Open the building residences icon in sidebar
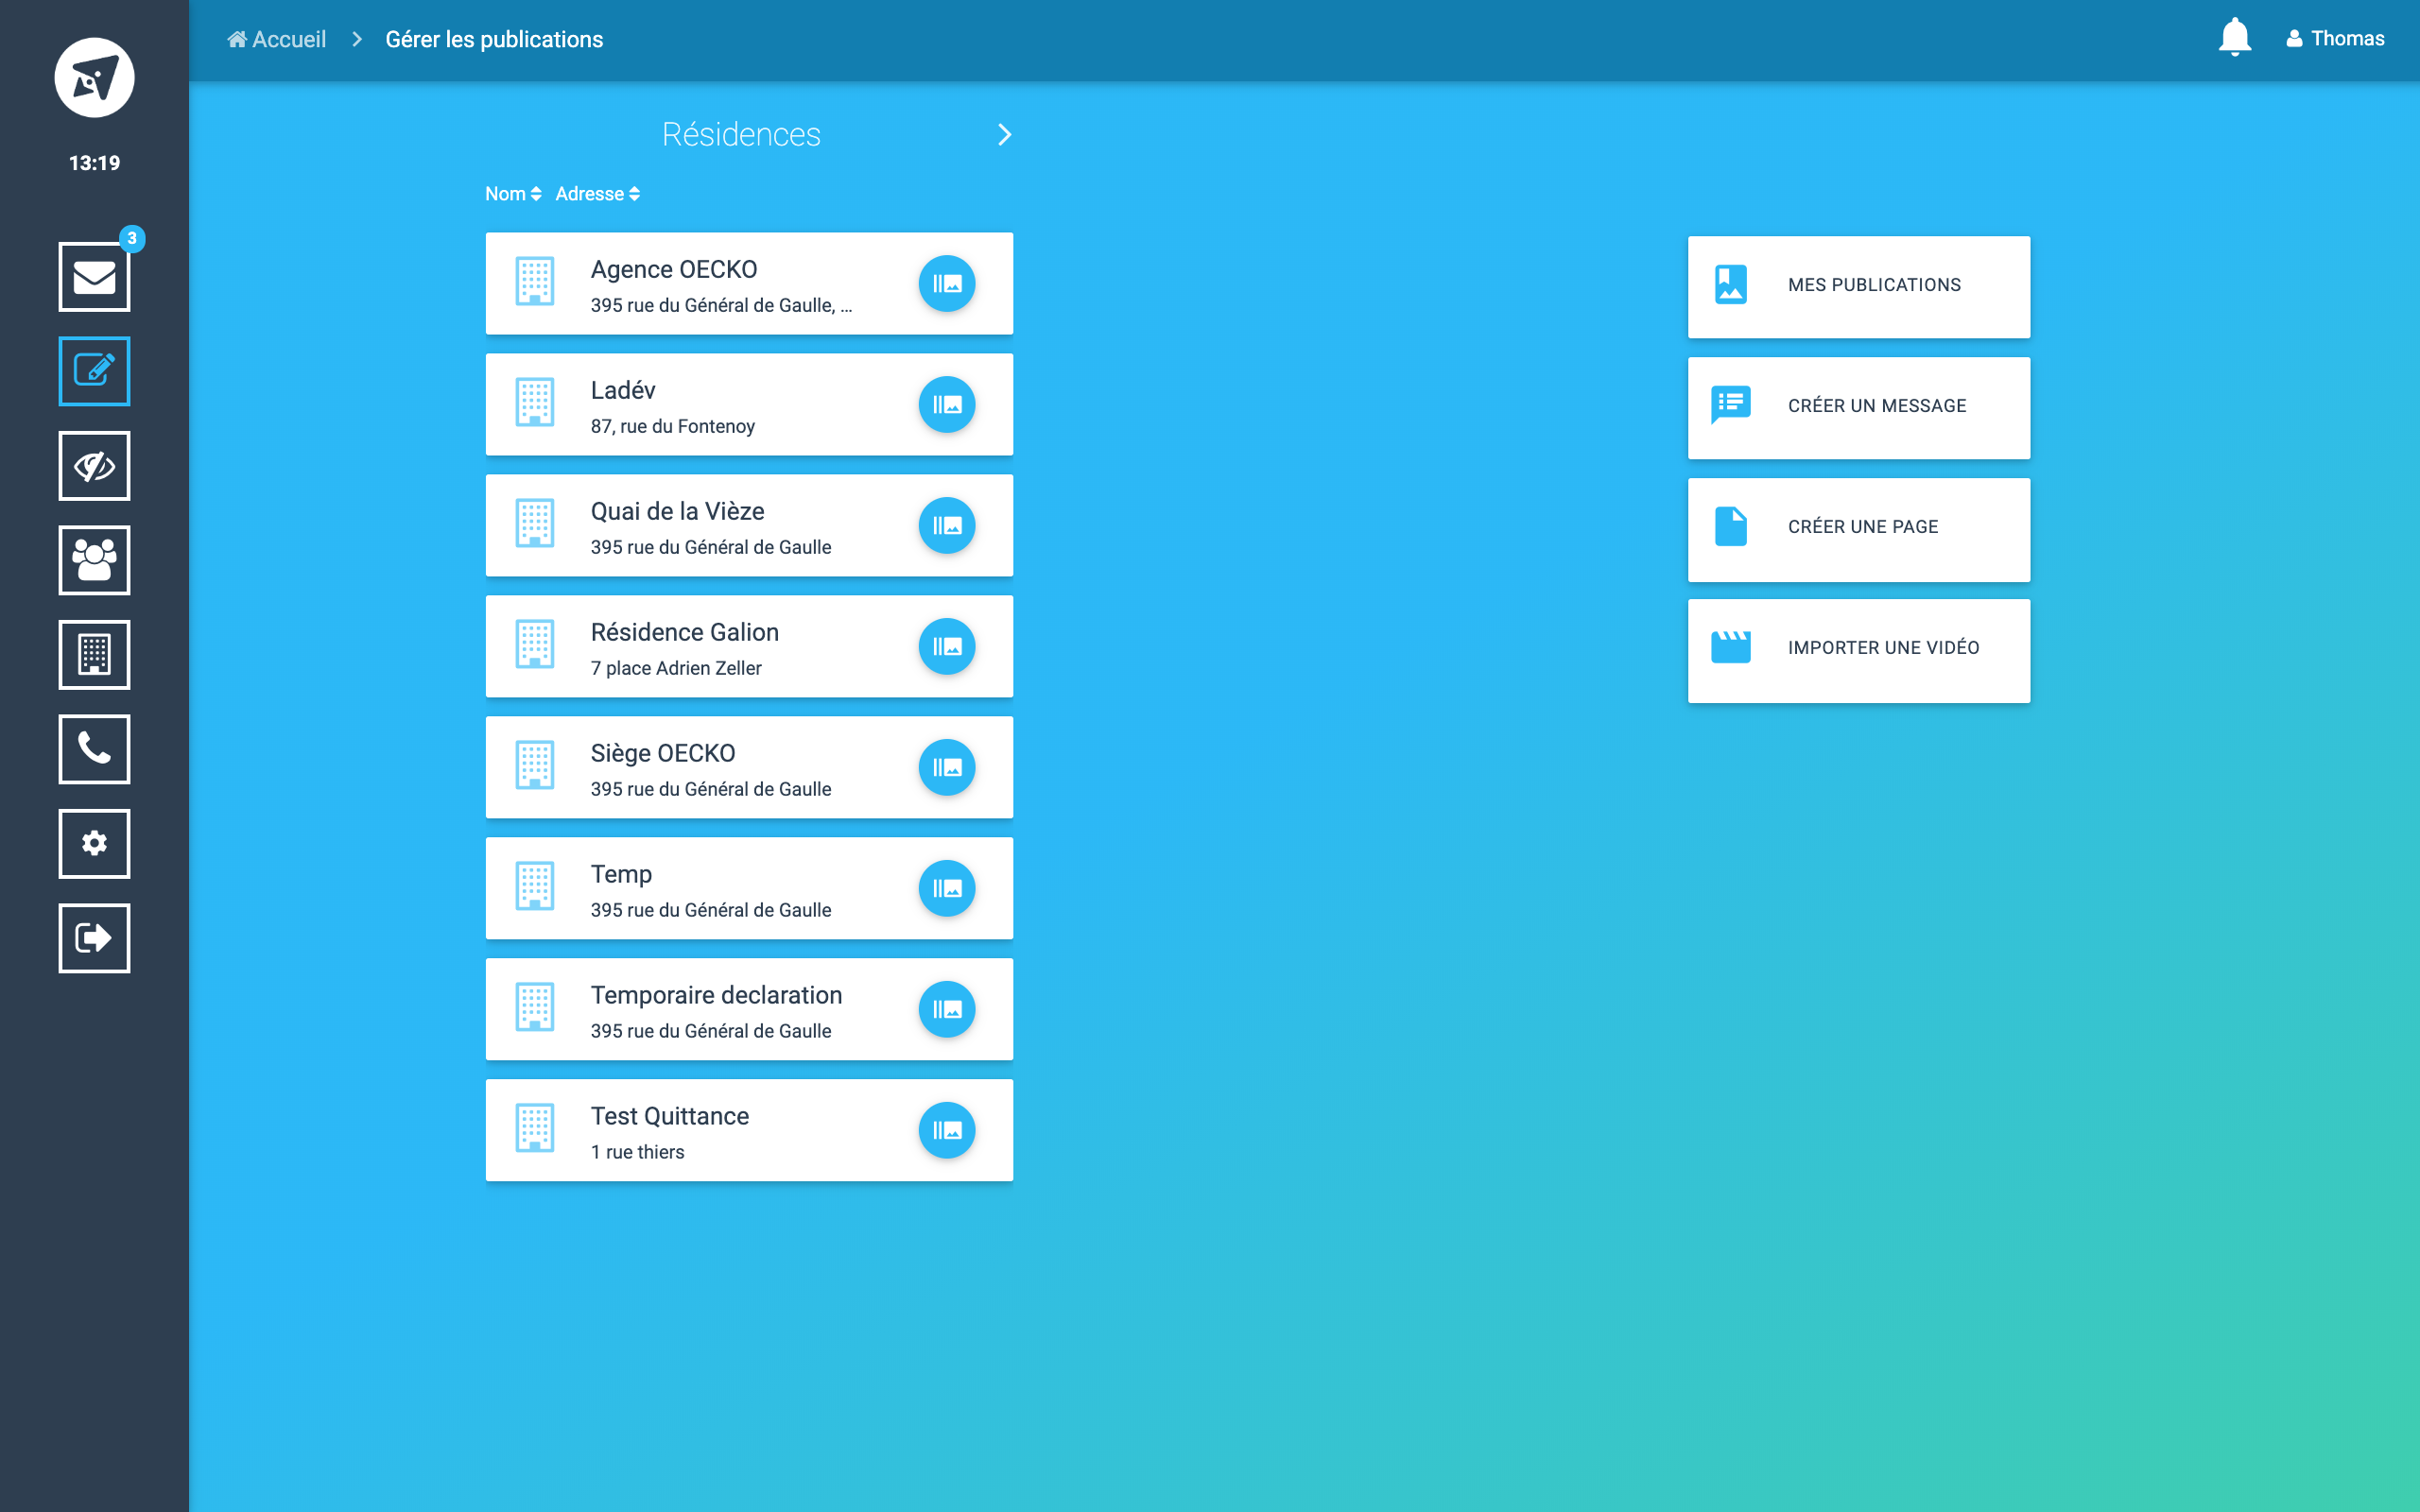 point(94,655)
